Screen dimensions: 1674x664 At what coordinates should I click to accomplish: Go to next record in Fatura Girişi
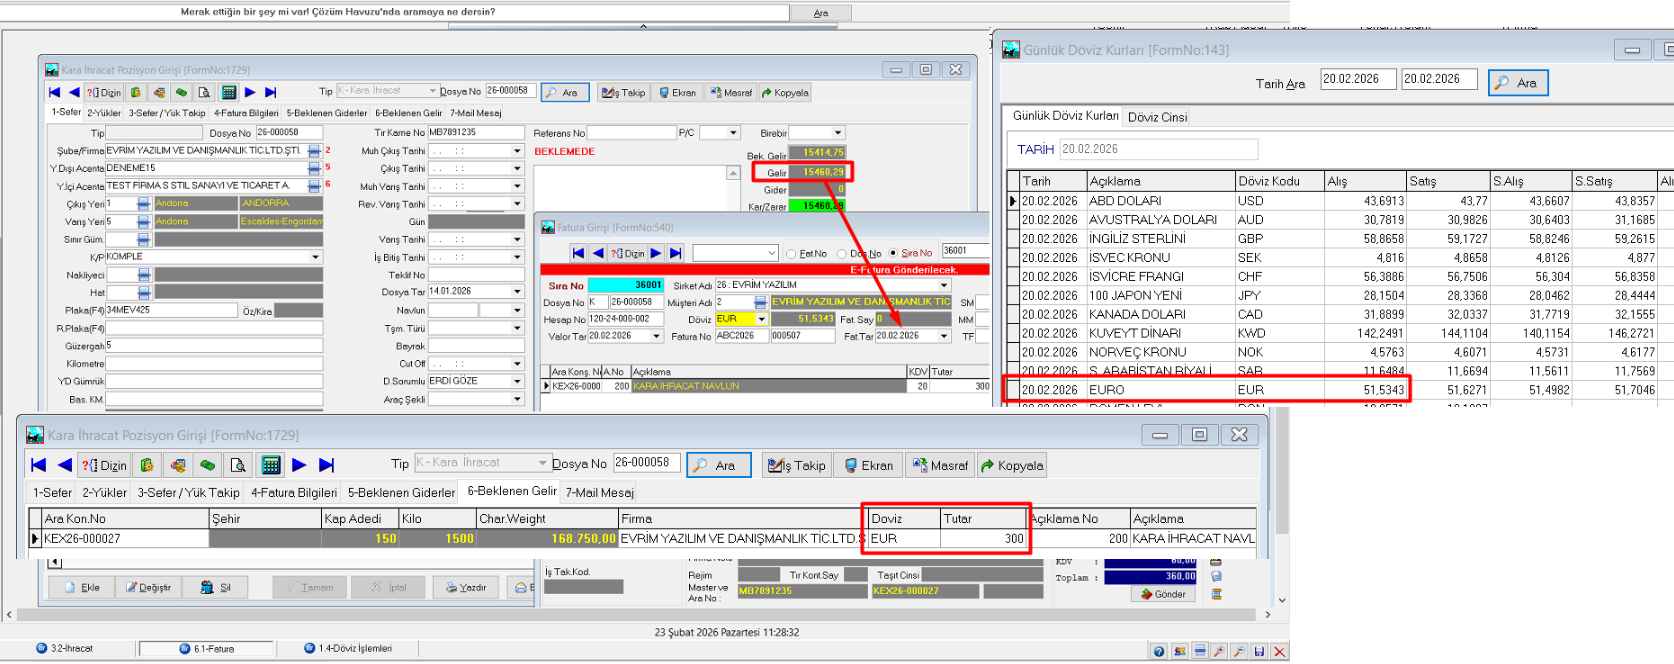pyautogui.click(x=656, y=253)
